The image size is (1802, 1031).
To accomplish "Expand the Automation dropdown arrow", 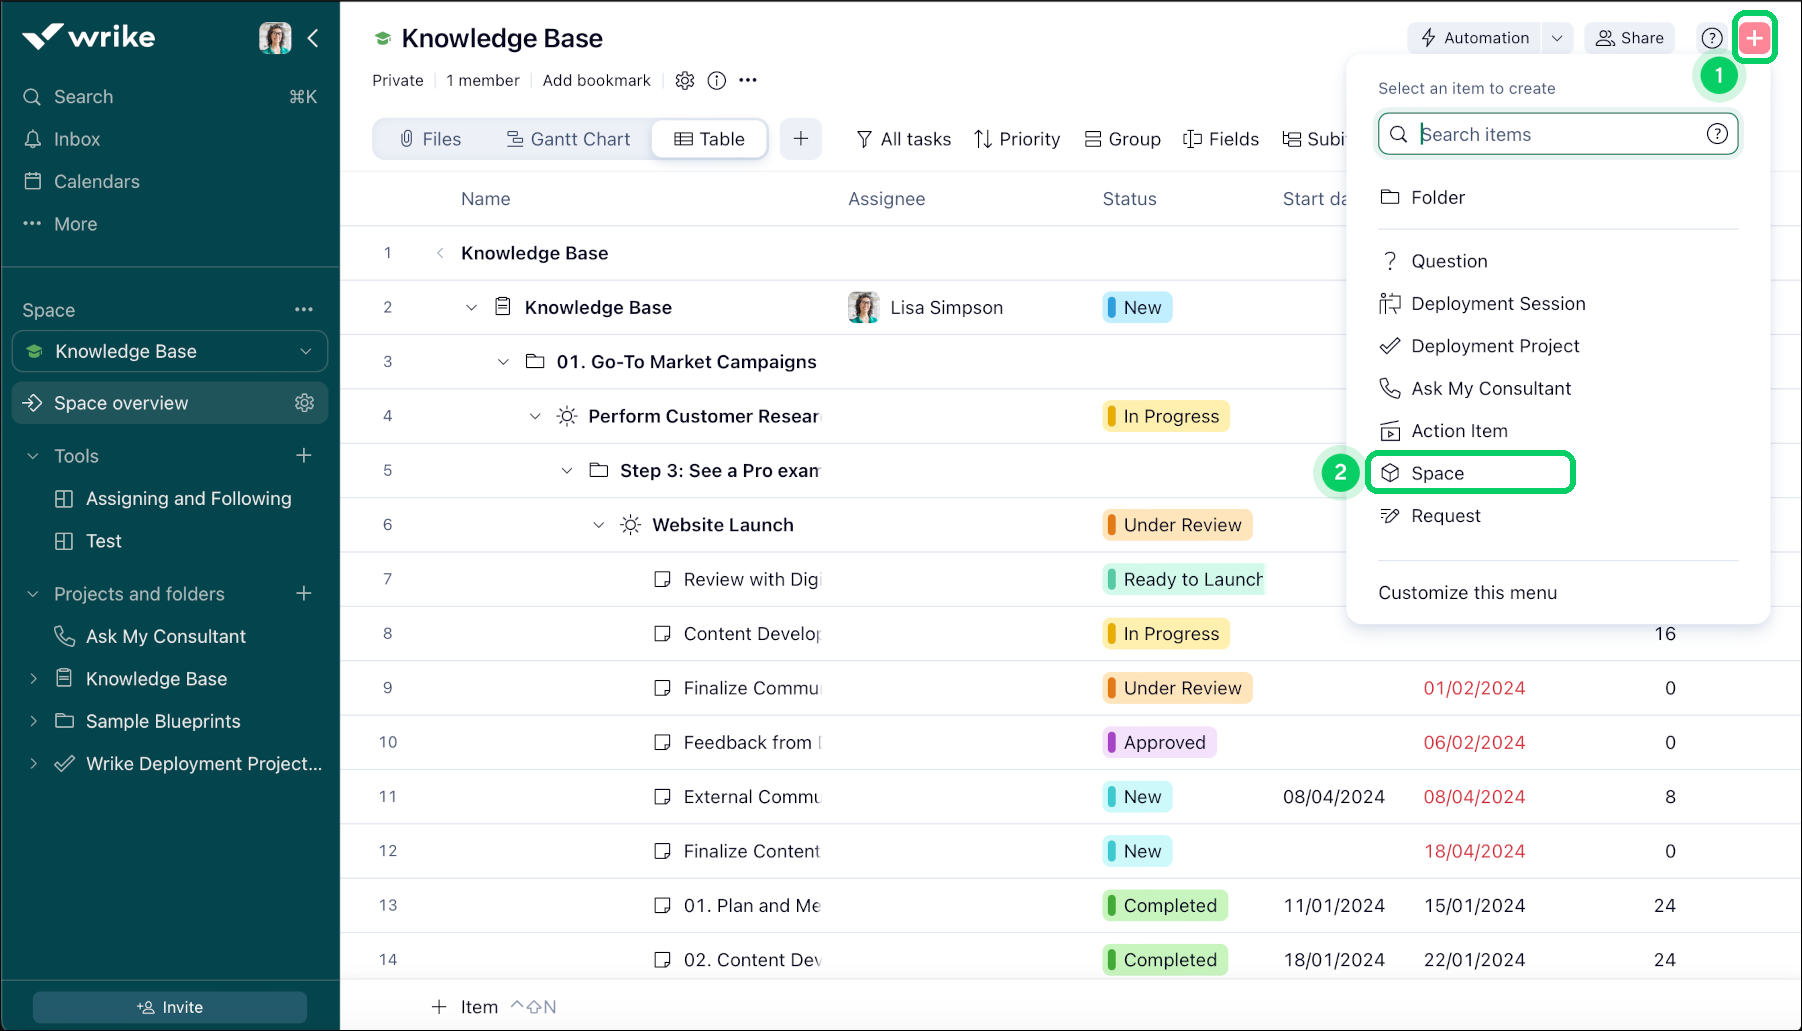I will tap(1557, 38).
